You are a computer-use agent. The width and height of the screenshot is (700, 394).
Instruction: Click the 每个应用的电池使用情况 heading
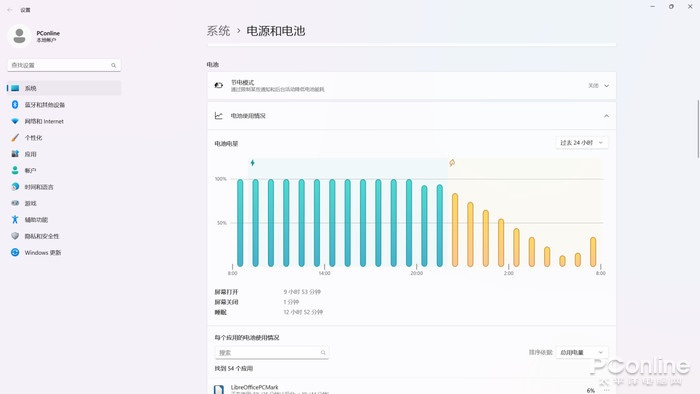click(247, 338)
